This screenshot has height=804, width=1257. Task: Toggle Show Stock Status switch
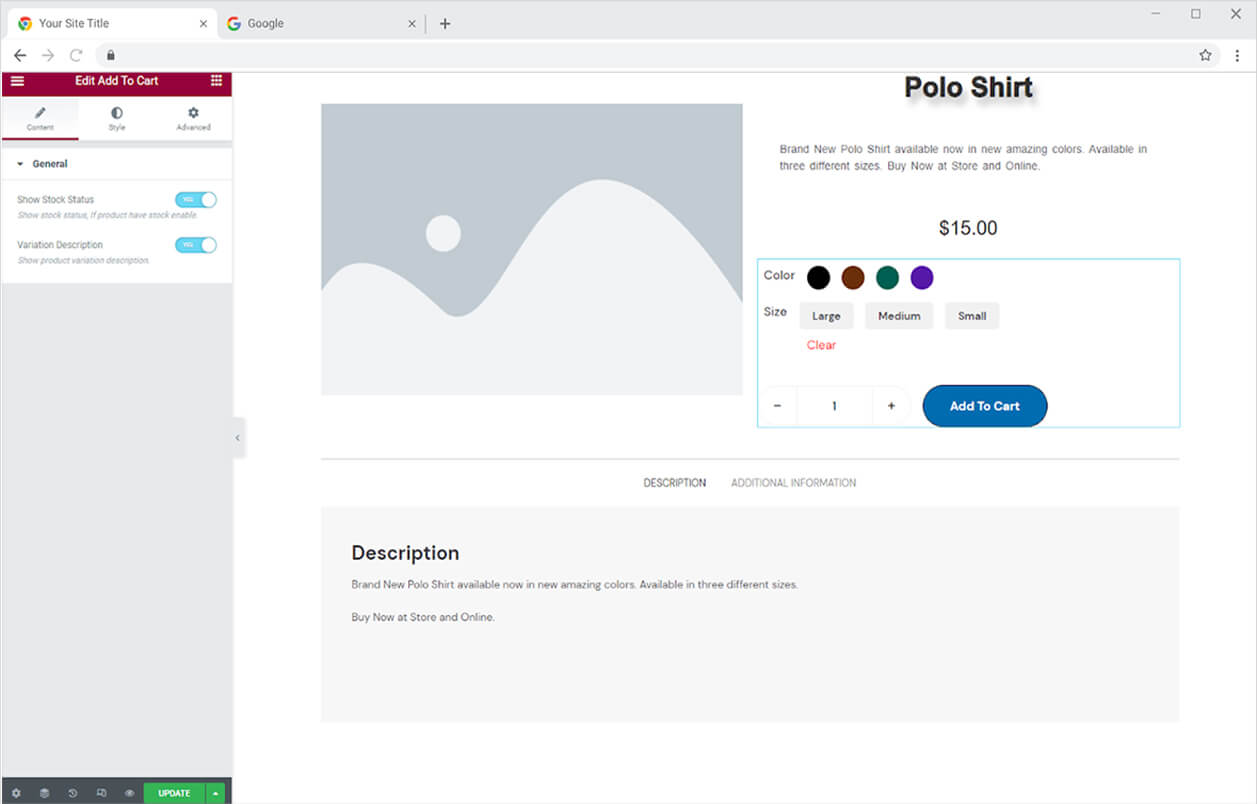point(195,200)
